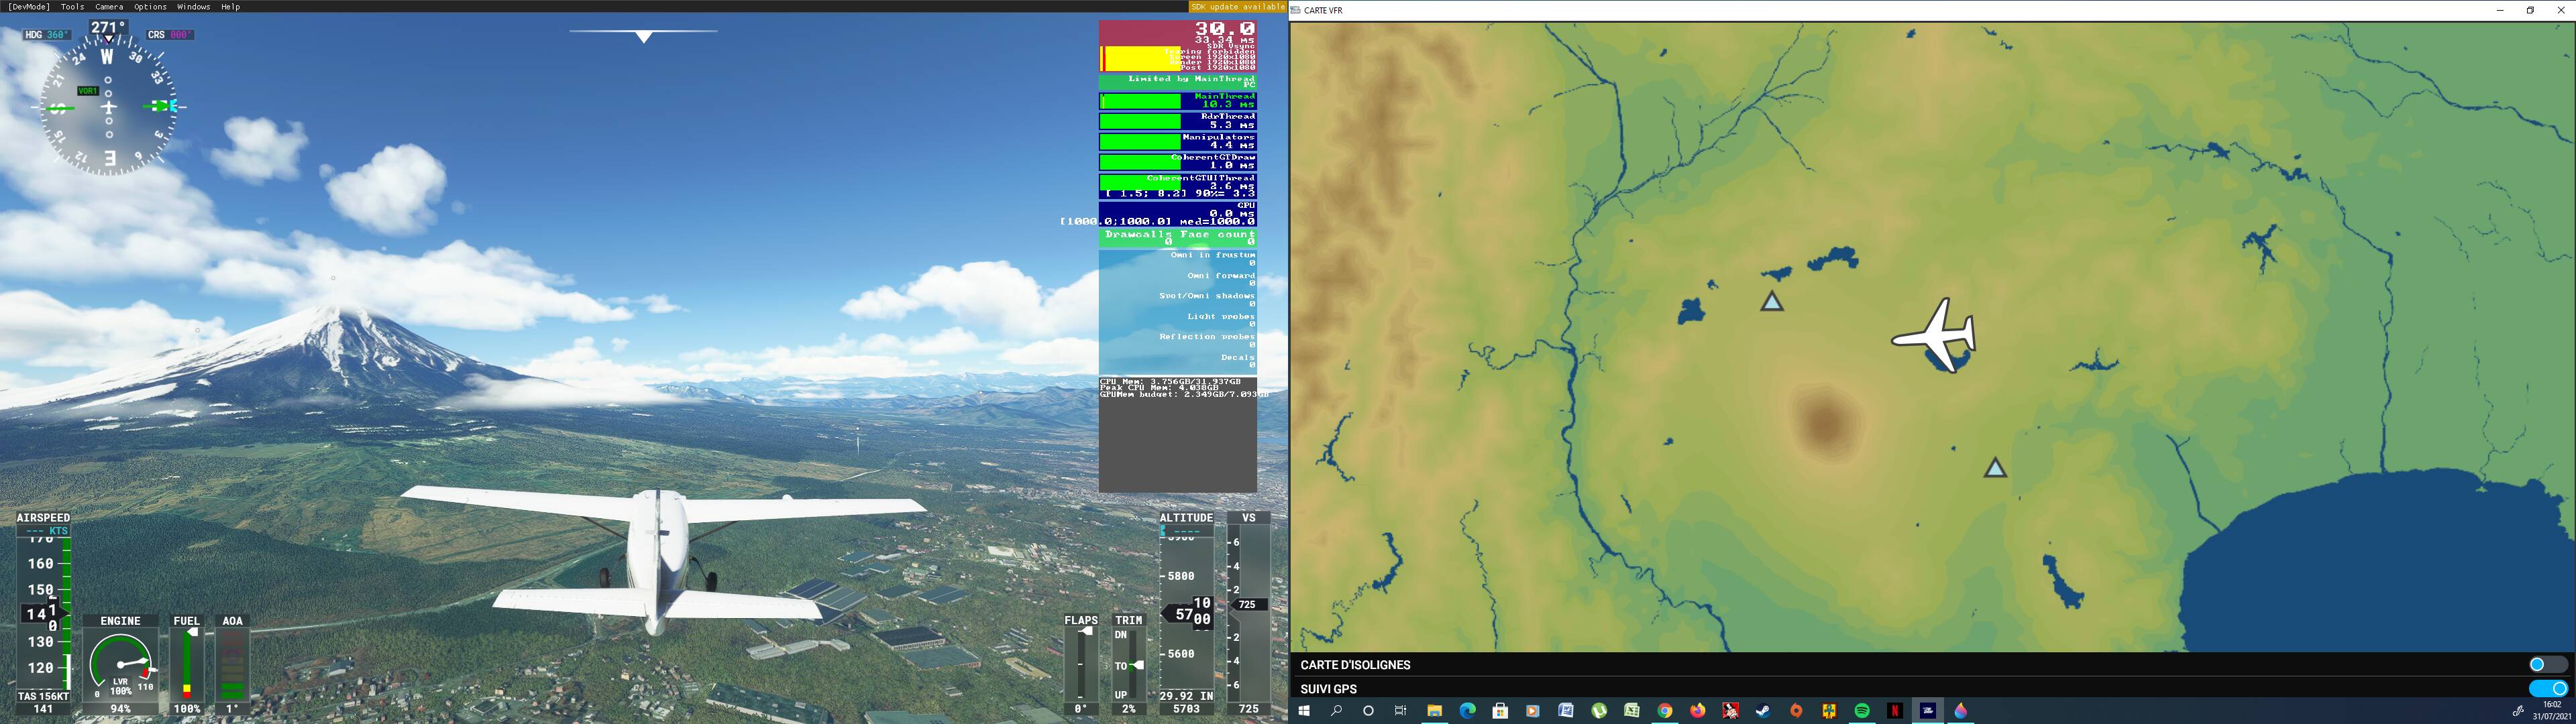Launch Firefox from taskbar

(1698, 711)
